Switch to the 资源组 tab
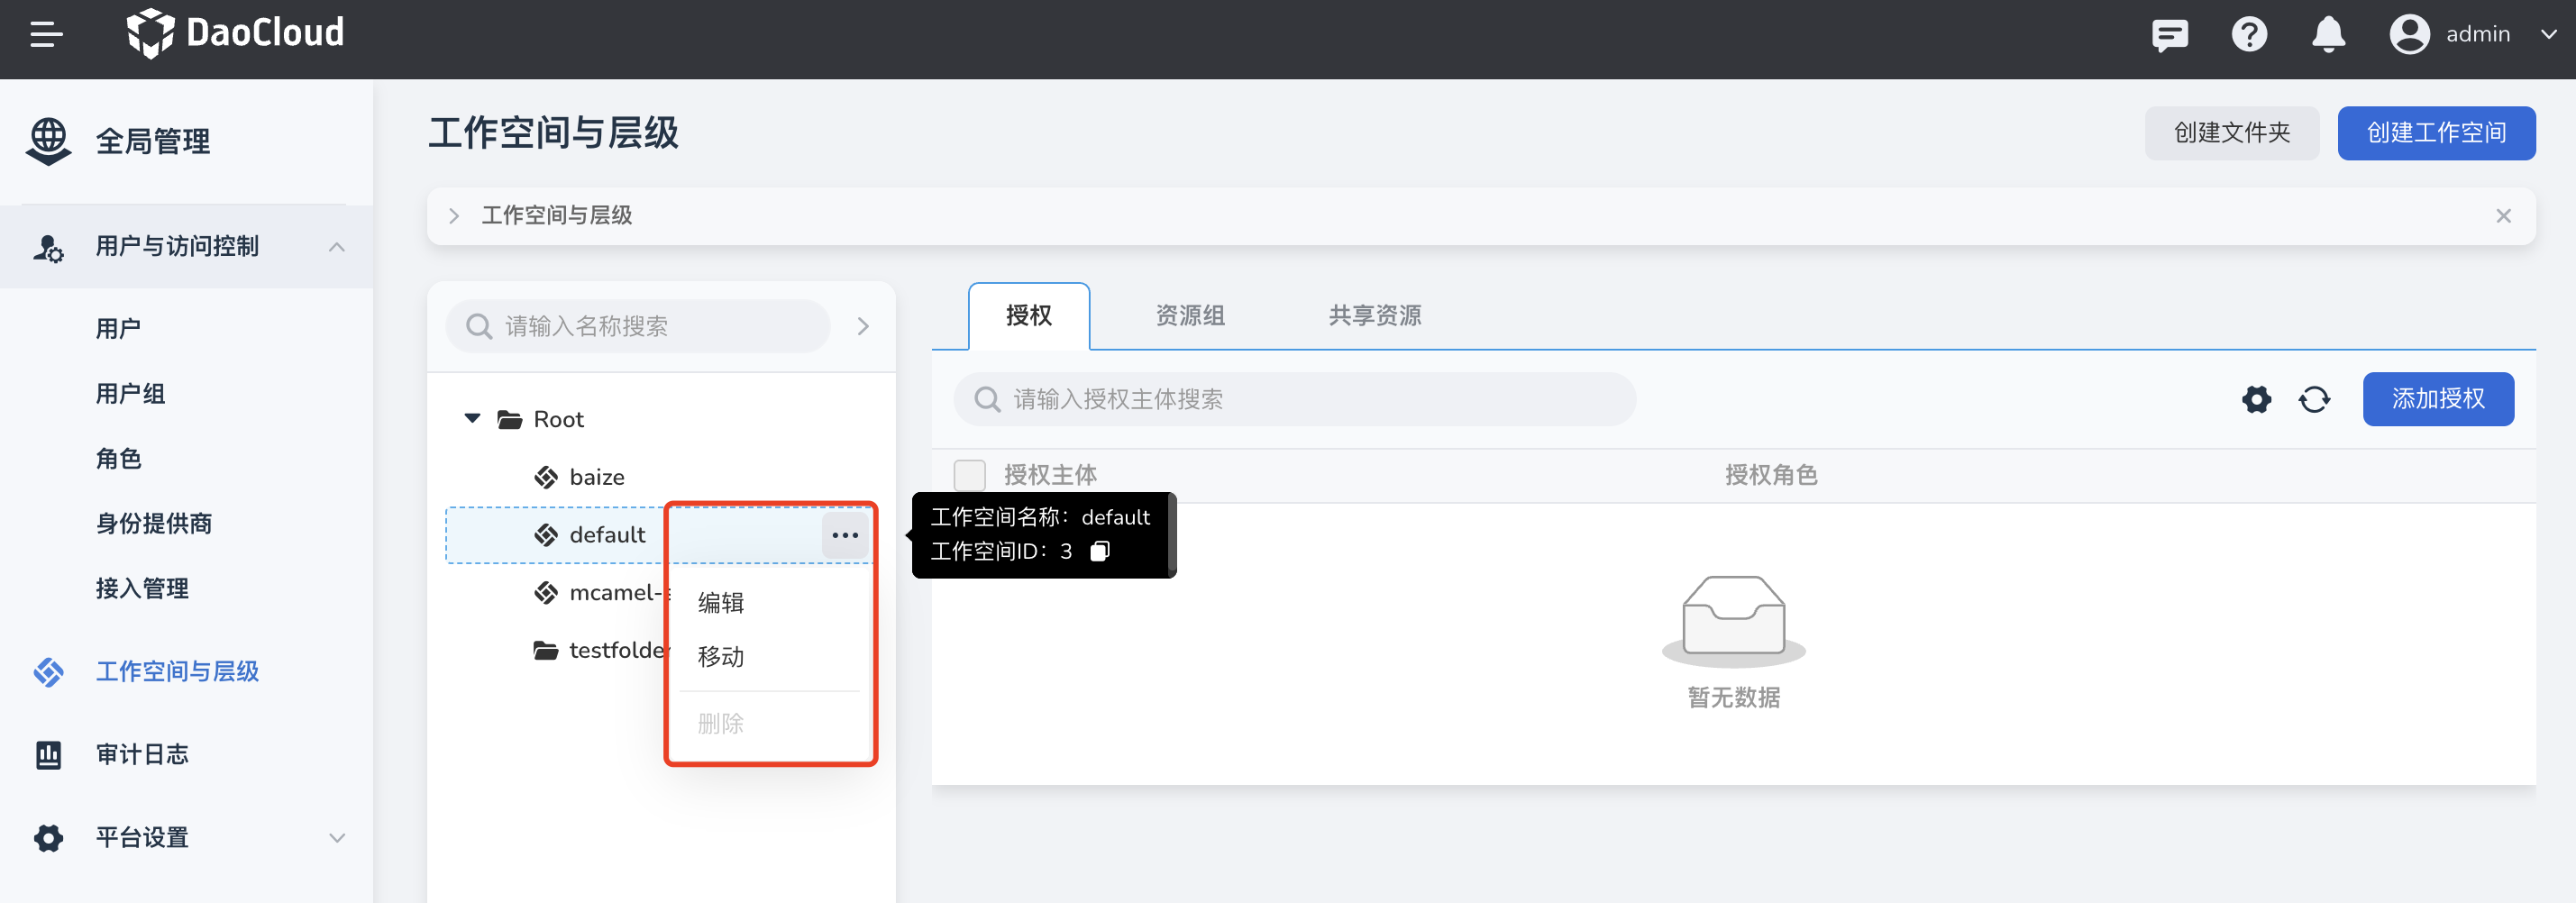This screenshot has height=903, width=2576. pos(1190,316)
